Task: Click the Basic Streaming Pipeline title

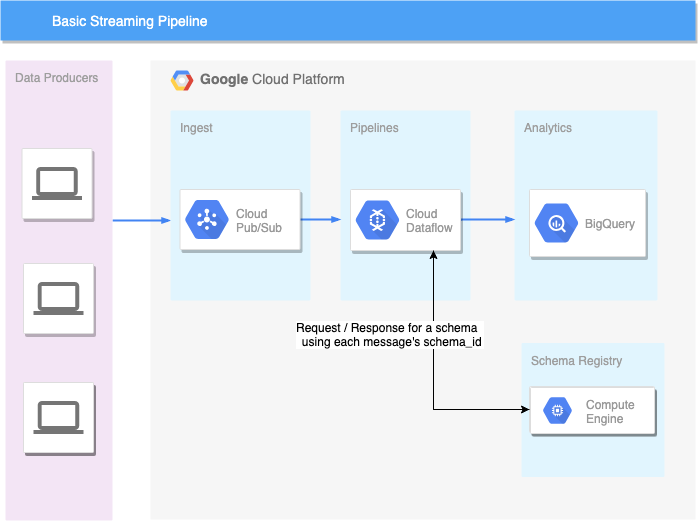Action: coord(130,21)
